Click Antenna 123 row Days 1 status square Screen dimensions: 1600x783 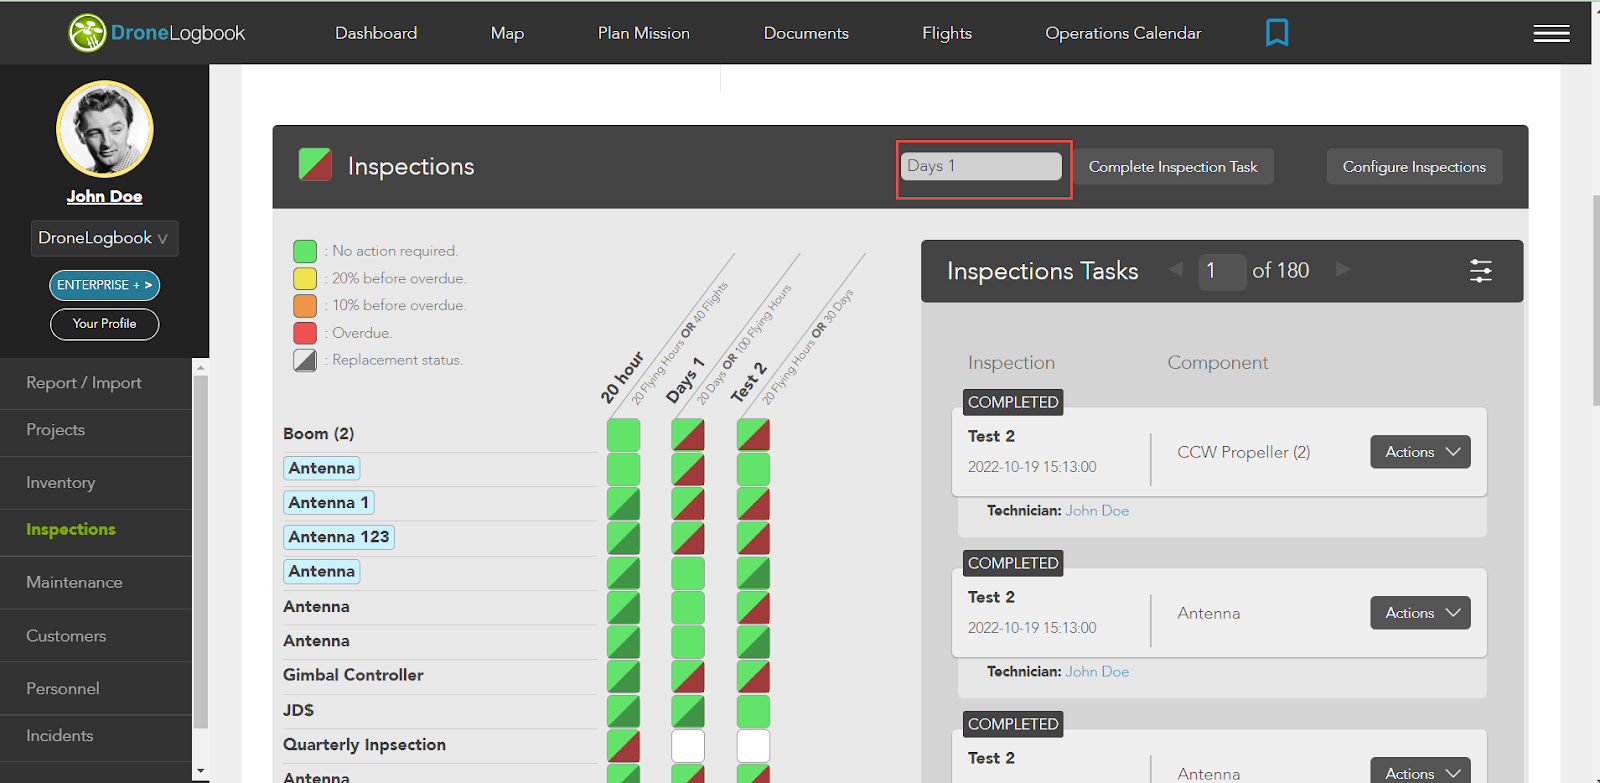[688, 539]
